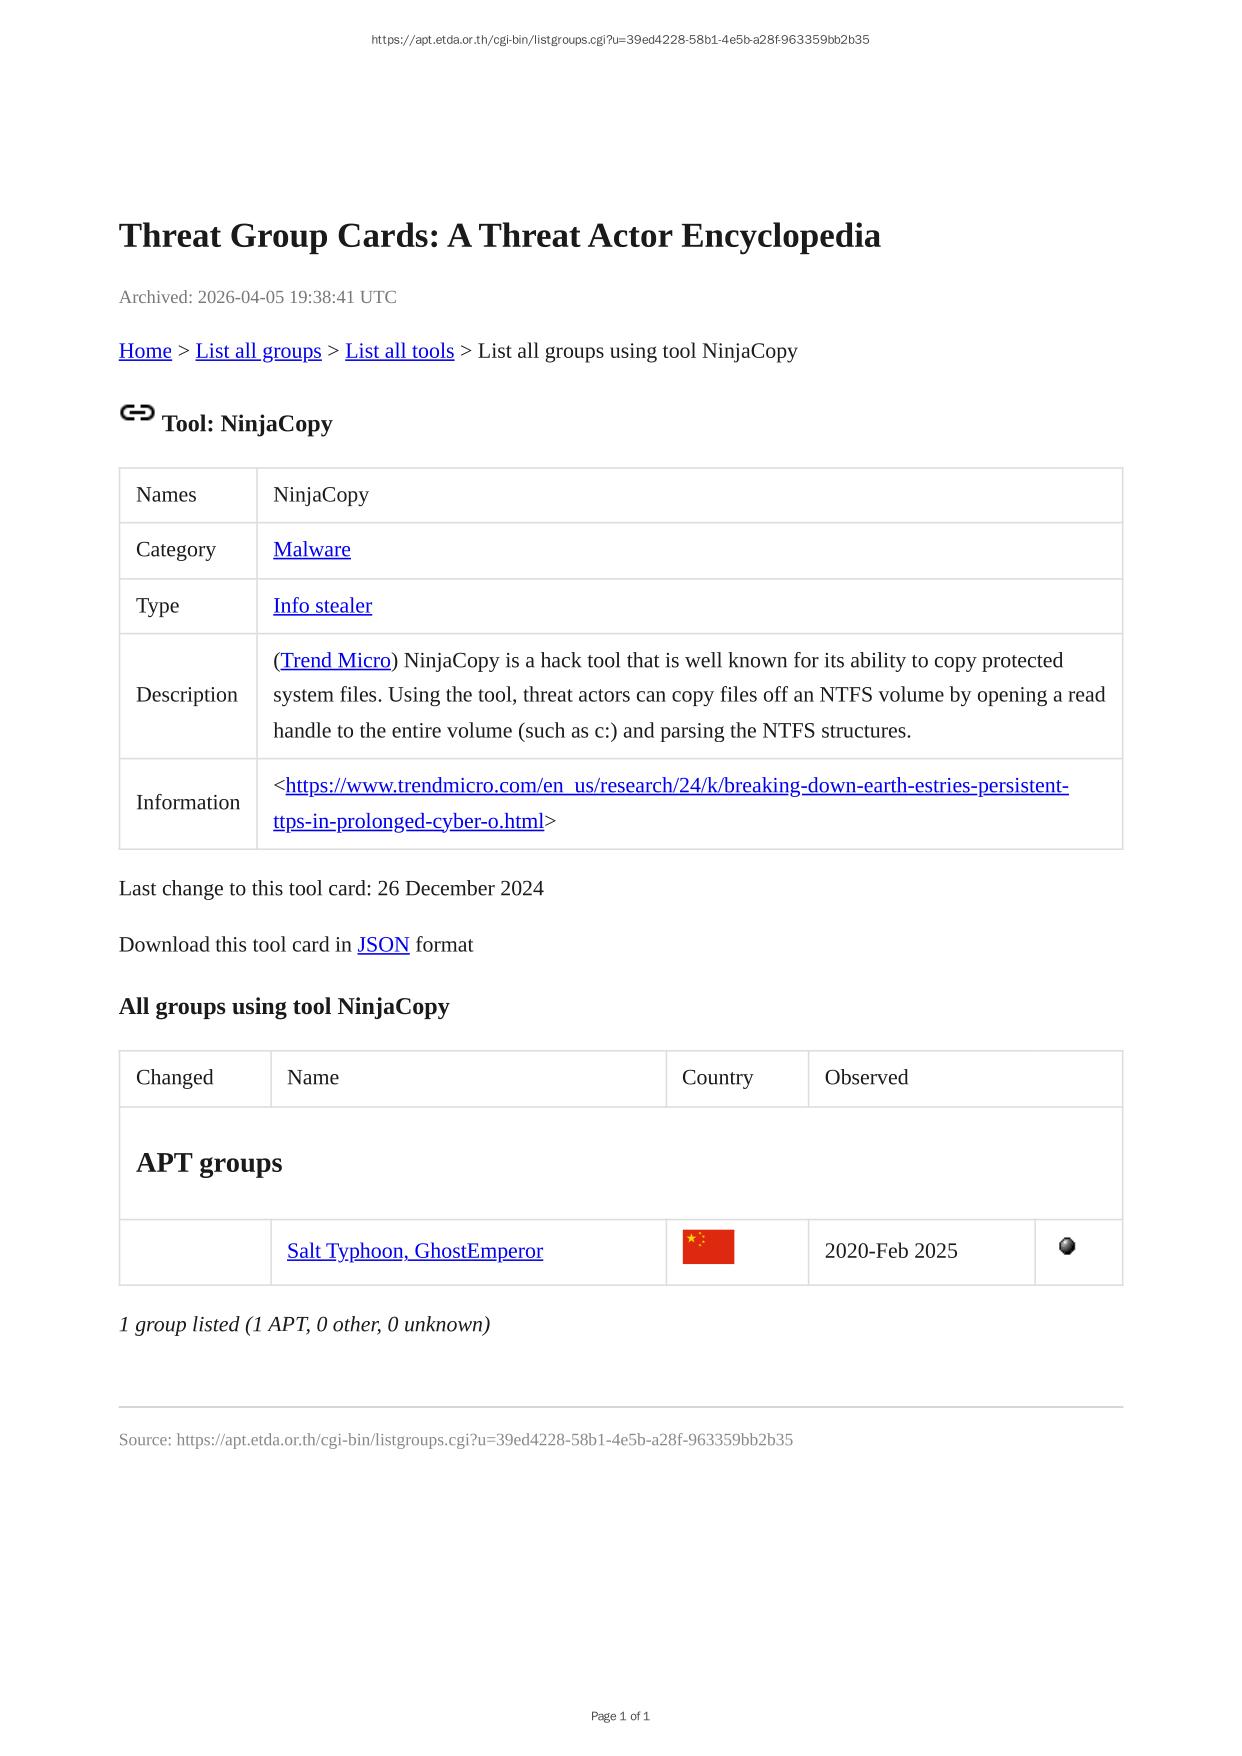Click the Source URL in the footer
The height and width of the screenshot is (1756, 1242).
click(x=484, y=1440)
